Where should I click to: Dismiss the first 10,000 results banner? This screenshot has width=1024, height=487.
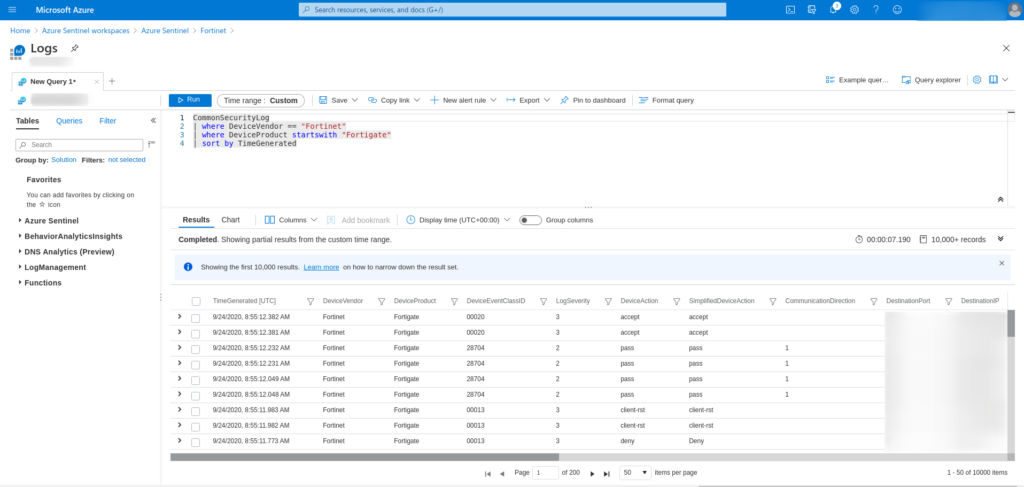click(1002, 263)
